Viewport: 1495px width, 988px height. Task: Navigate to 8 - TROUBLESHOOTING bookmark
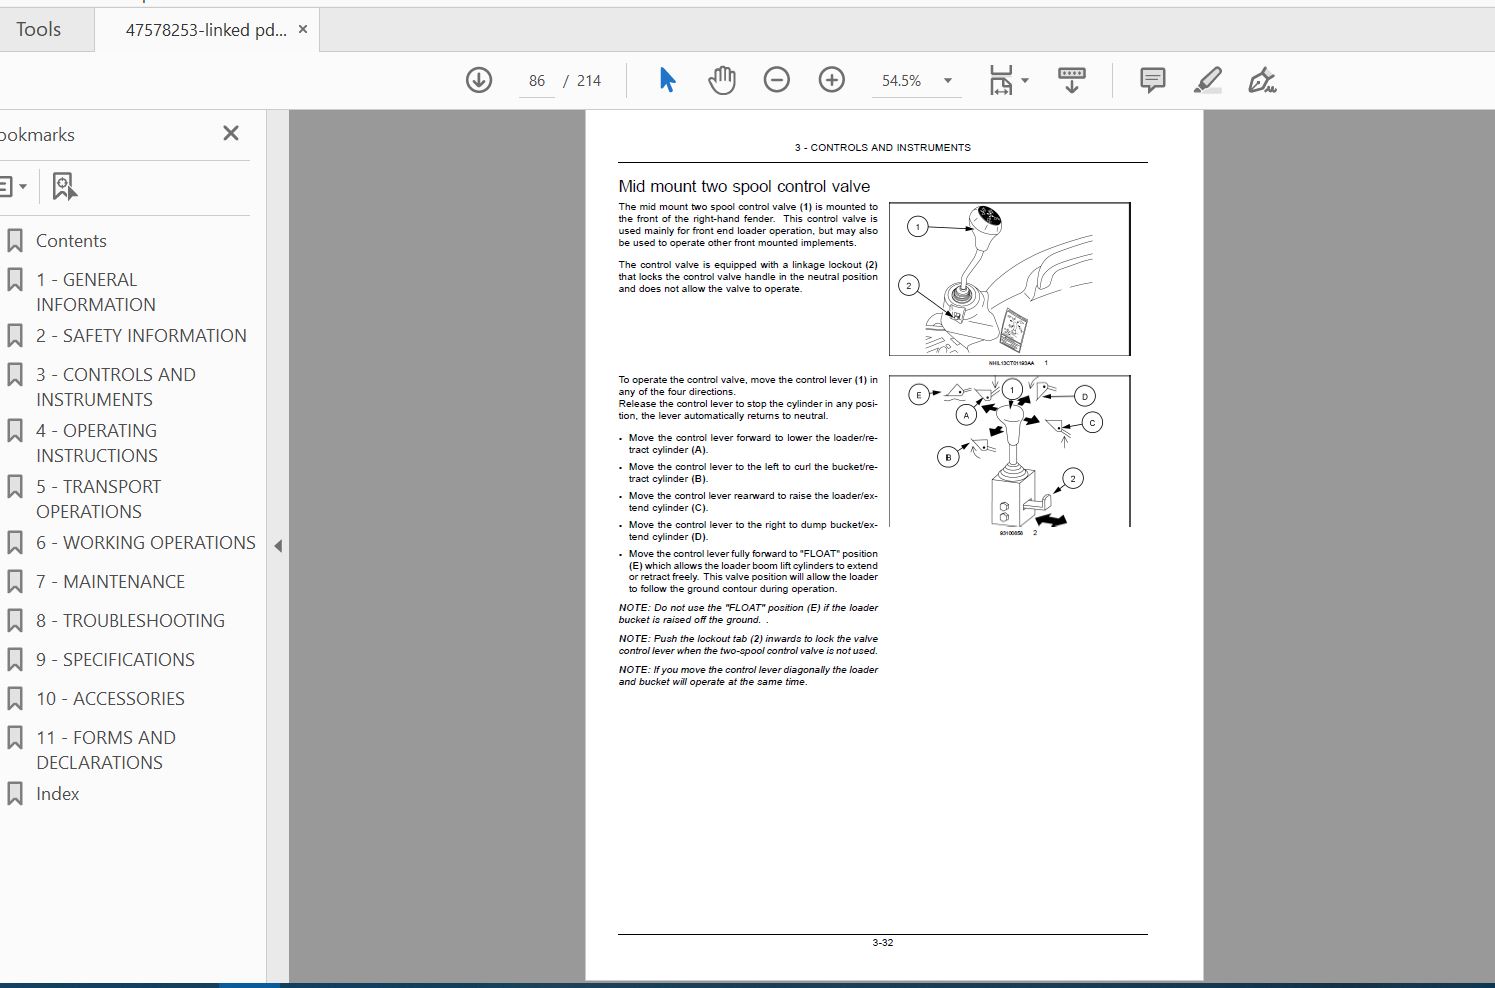(130, 621)
